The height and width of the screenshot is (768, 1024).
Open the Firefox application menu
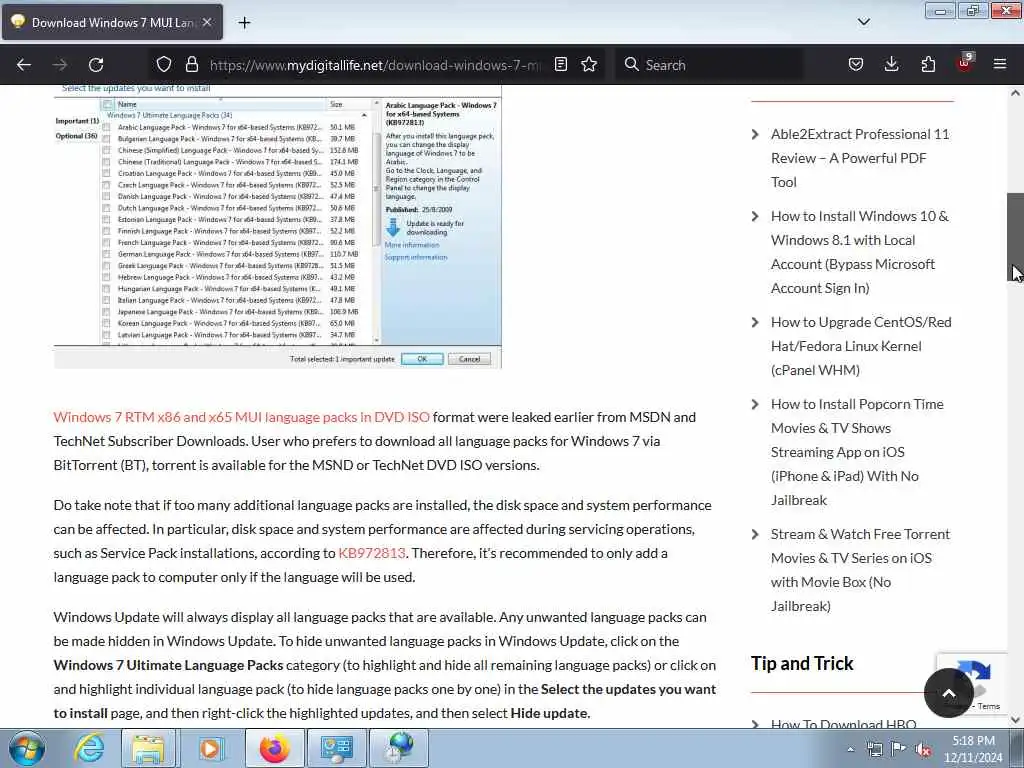point(1000,65)
